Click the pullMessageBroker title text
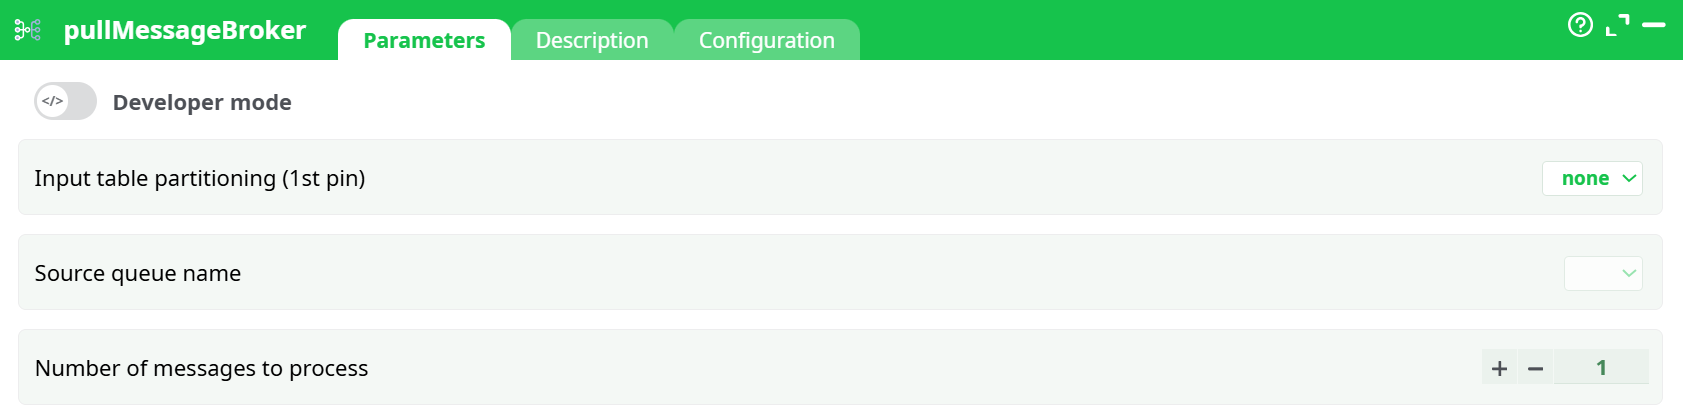The width and height of the screenshot is (1683, 419). (184, 30)
